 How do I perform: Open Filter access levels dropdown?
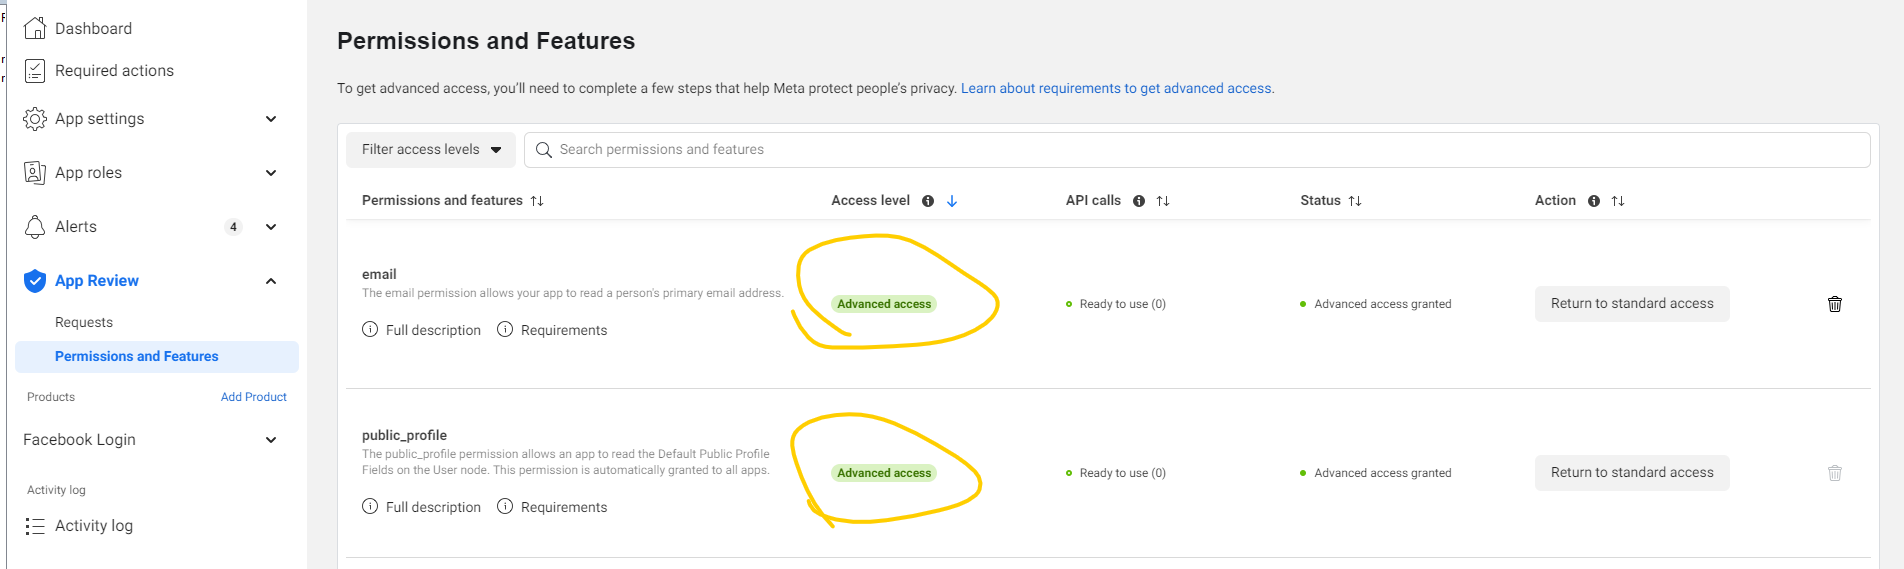(x=431, y=150)
